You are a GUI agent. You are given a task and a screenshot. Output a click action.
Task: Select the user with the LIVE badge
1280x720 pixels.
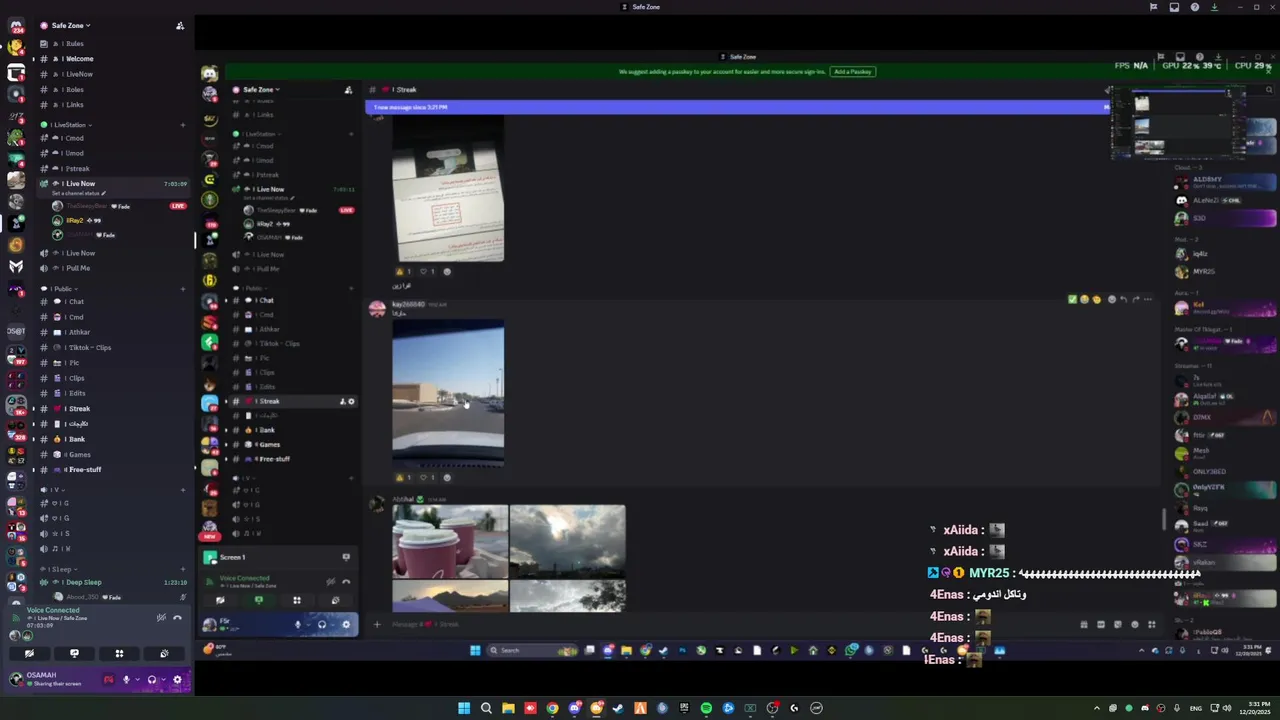[118, 206]
